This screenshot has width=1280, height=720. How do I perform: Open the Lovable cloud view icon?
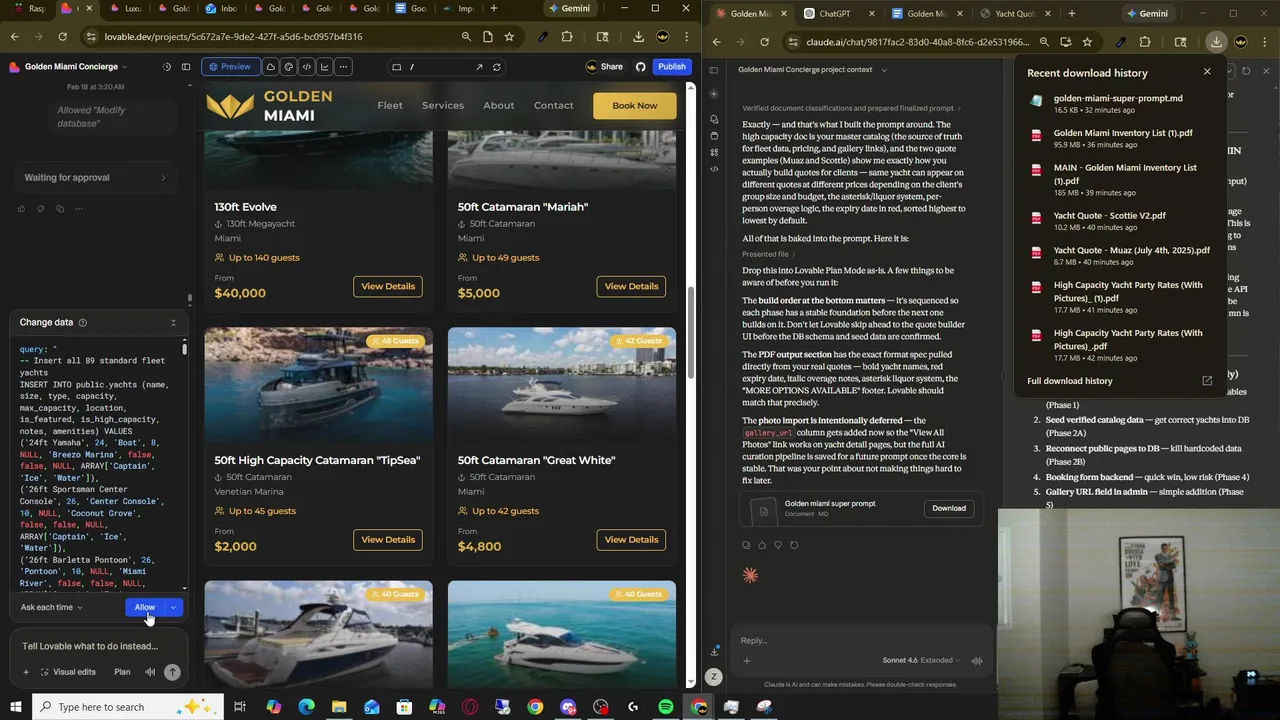click(270, 67)
